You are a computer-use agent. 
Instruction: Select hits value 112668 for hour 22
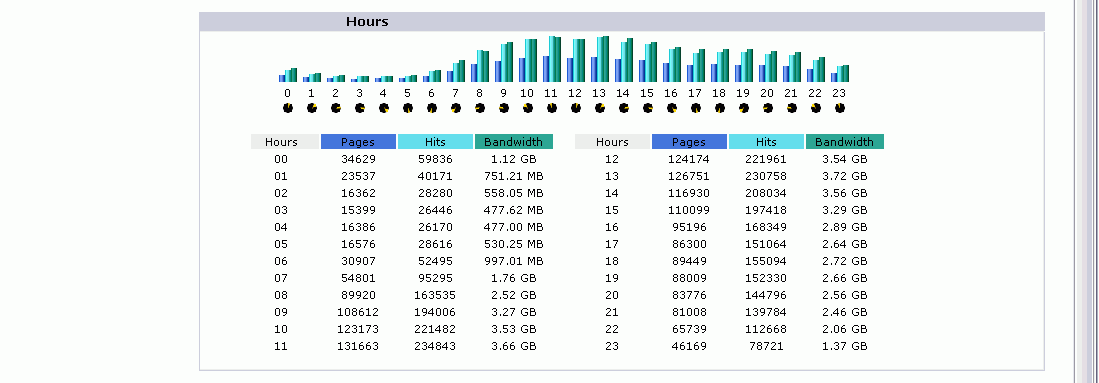click(x=766, y=329)
